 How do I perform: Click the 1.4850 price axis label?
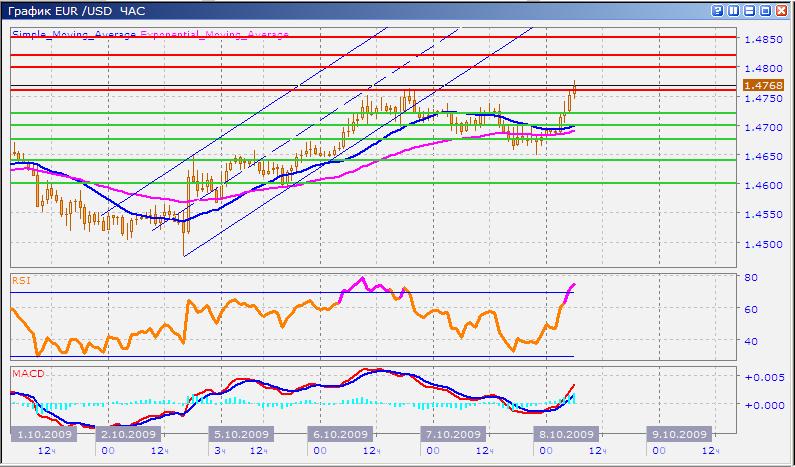[x=763, y=39]
